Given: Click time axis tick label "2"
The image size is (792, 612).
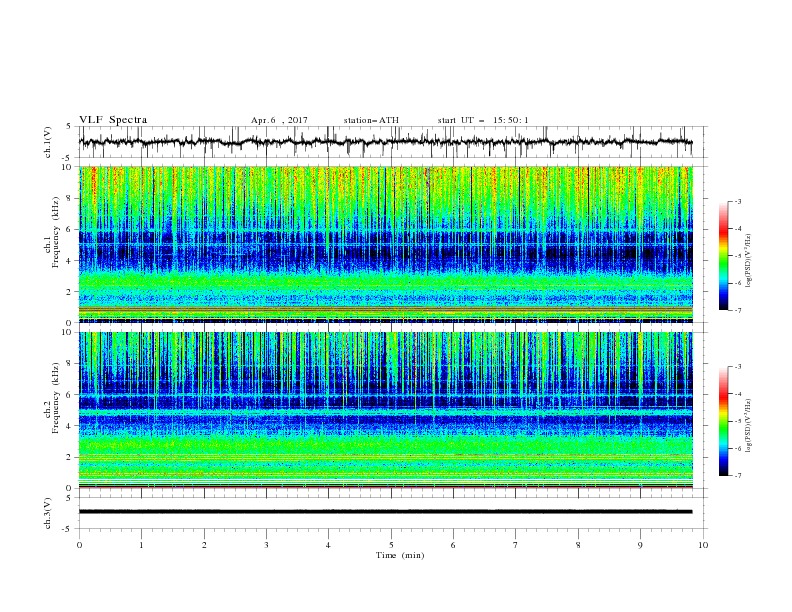Looking at the screenshot, I should coord(204,545).
